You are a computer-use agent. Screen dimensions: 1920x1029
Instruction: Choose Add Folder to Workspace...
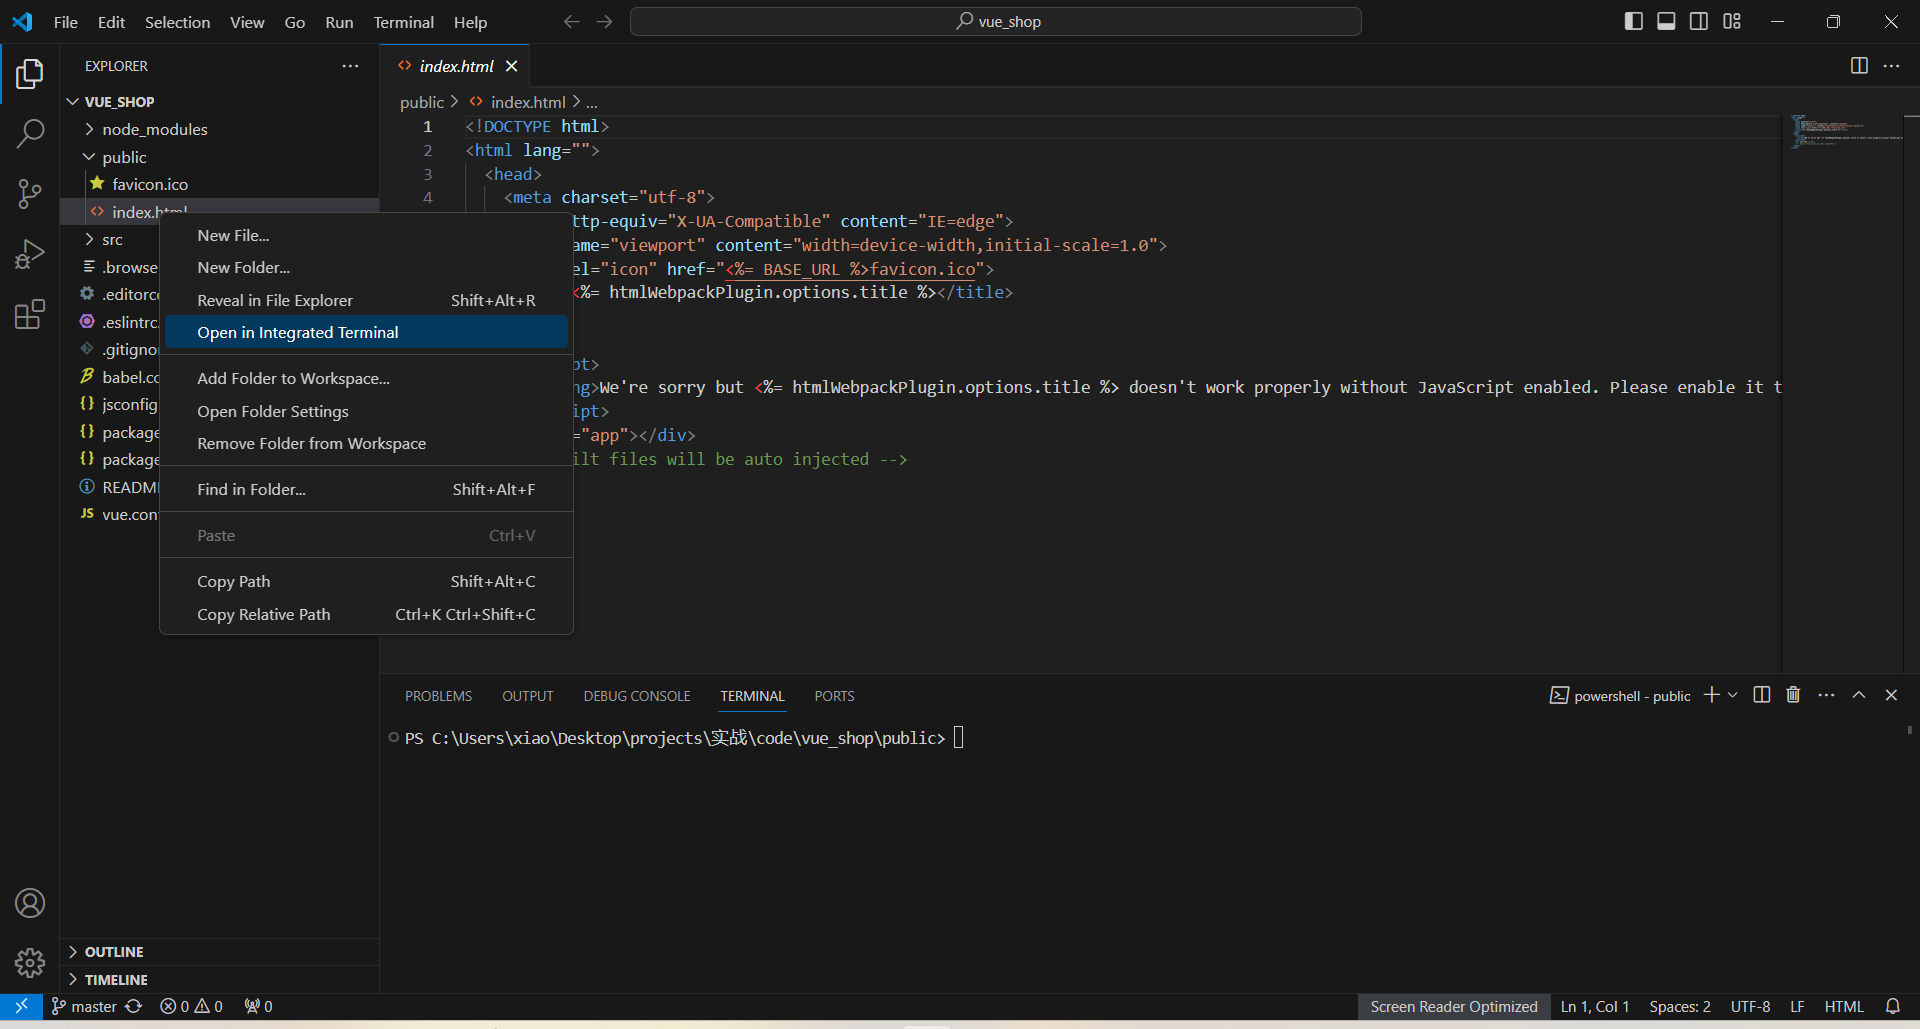click(366, 378)
